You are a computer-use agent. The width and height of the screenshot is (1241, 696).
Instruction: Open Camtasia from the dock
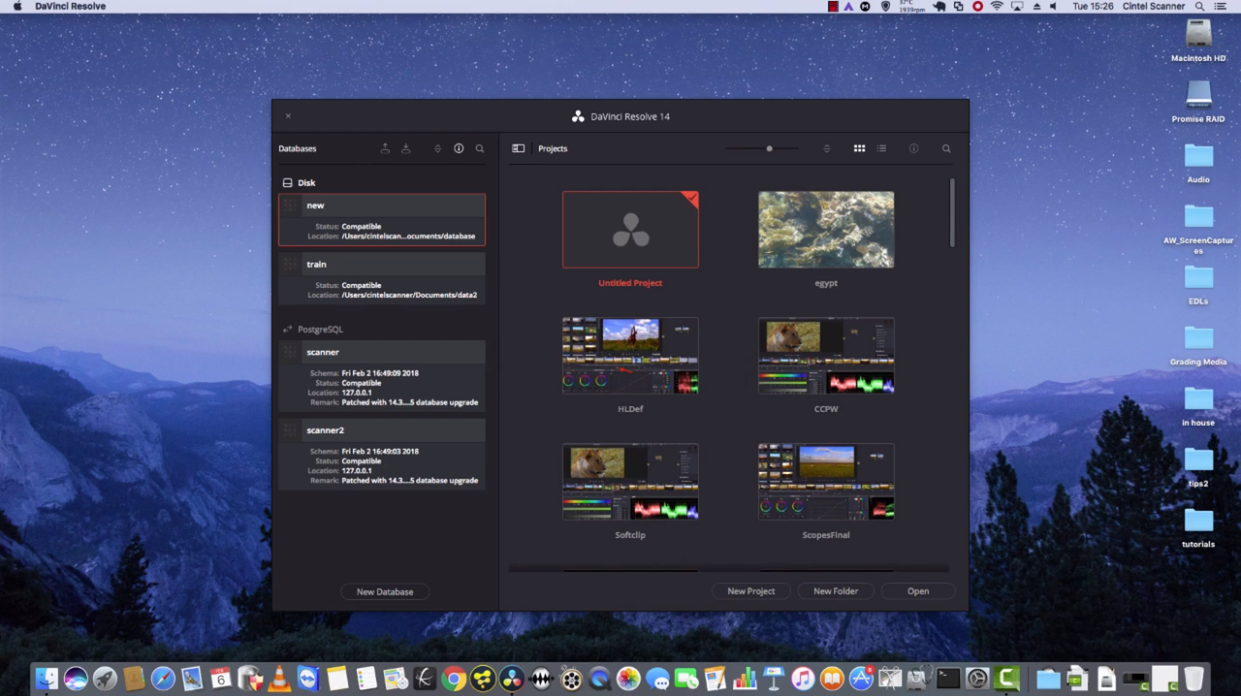point(1007,679)
